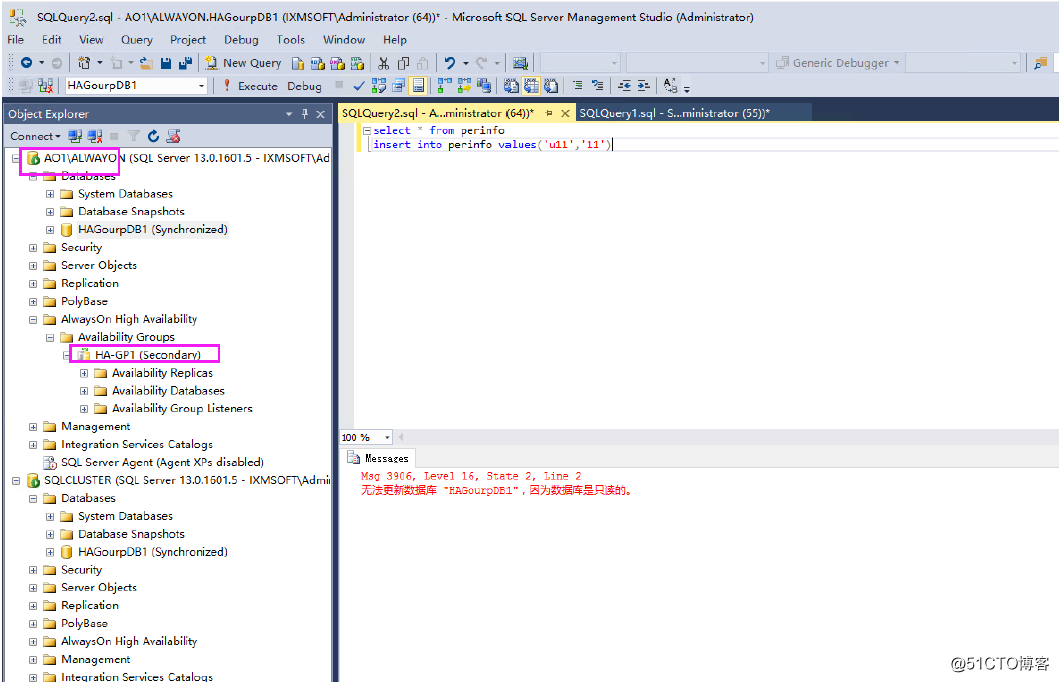Click Object Explorer Disconnect icon
1059x682 pixels.
[x=95, y=136]
